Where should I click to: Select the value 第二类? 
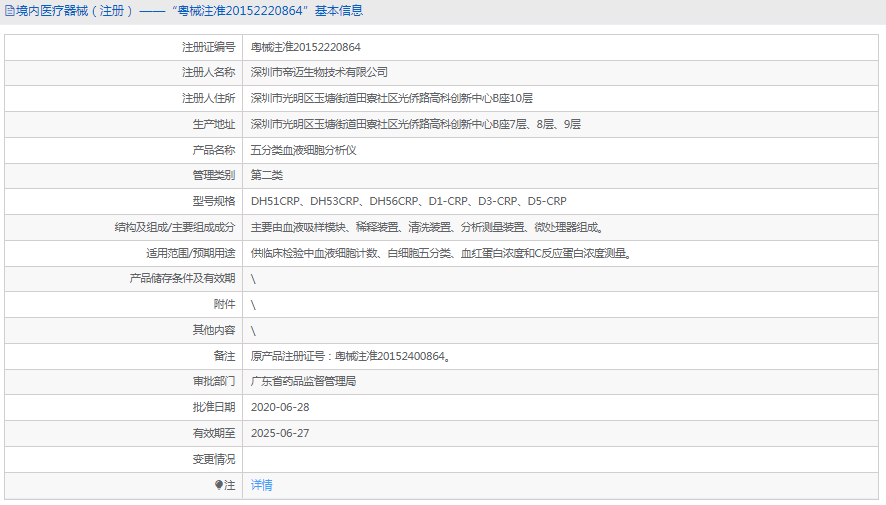click(x=267, y=175)
